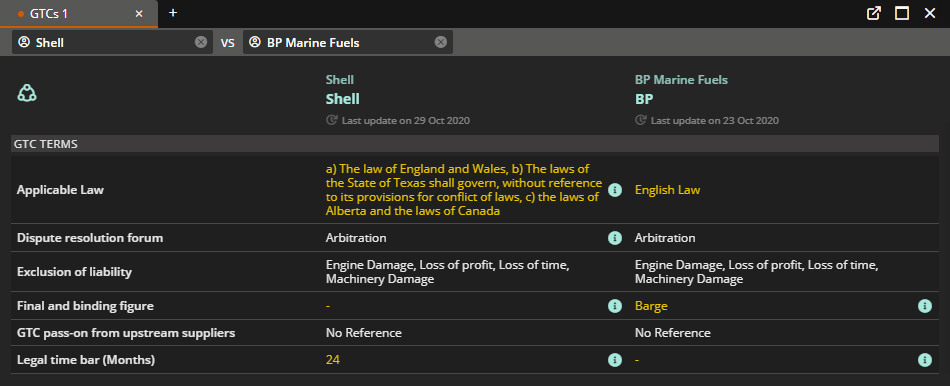Open info icon for BP Legal time bar

[x=925, y=360]
